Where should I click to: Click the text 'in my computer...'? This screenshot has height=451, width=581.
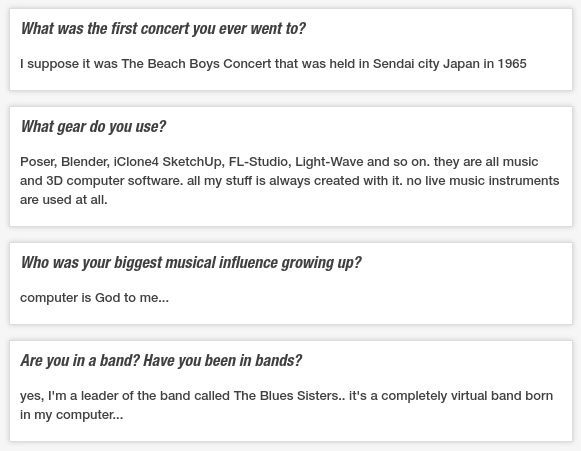[72, 415]
